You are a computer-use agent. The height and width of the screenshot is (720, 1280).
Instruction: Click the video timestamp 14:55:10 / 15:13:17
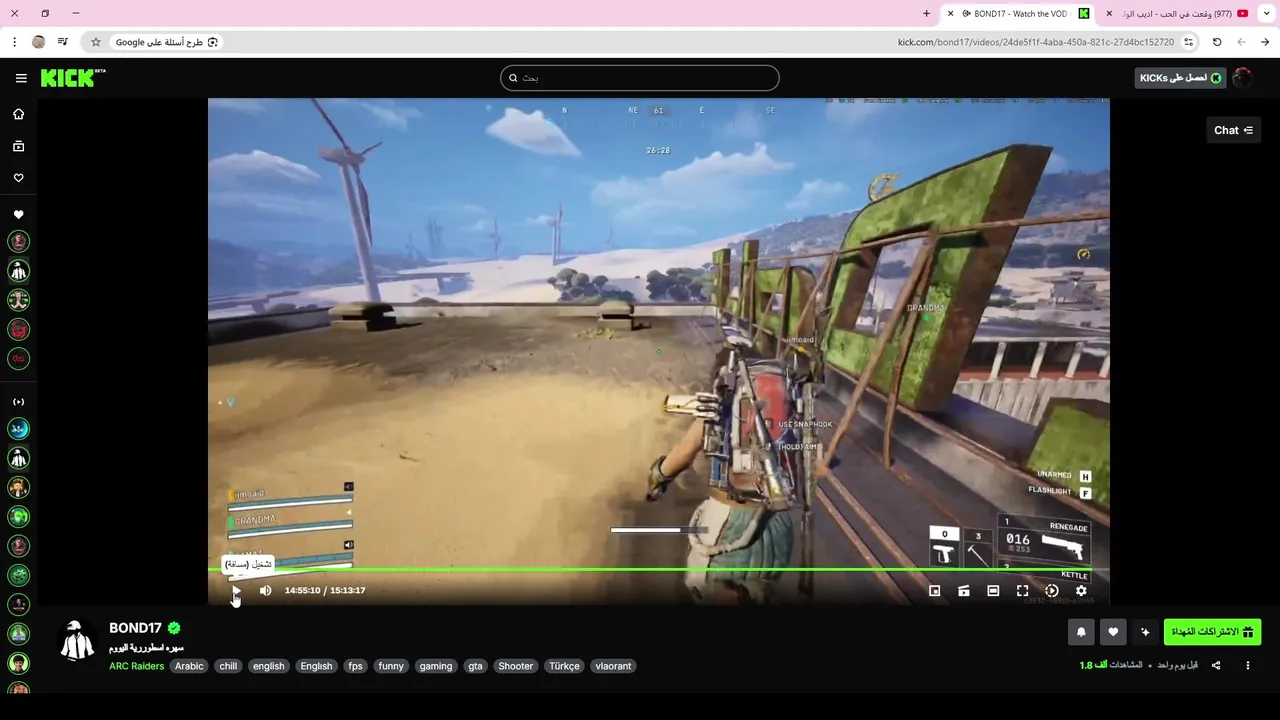click(x=325, y=591)
